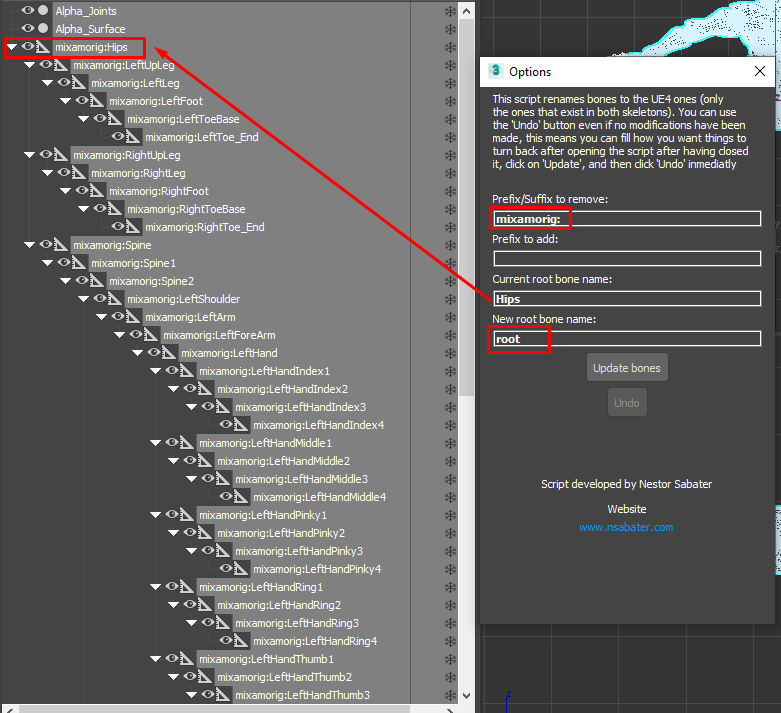Screen dimensions: 781x713
Task: Collapse the mixamorig:LeftUpLeg node
Action: pos(29,65)
